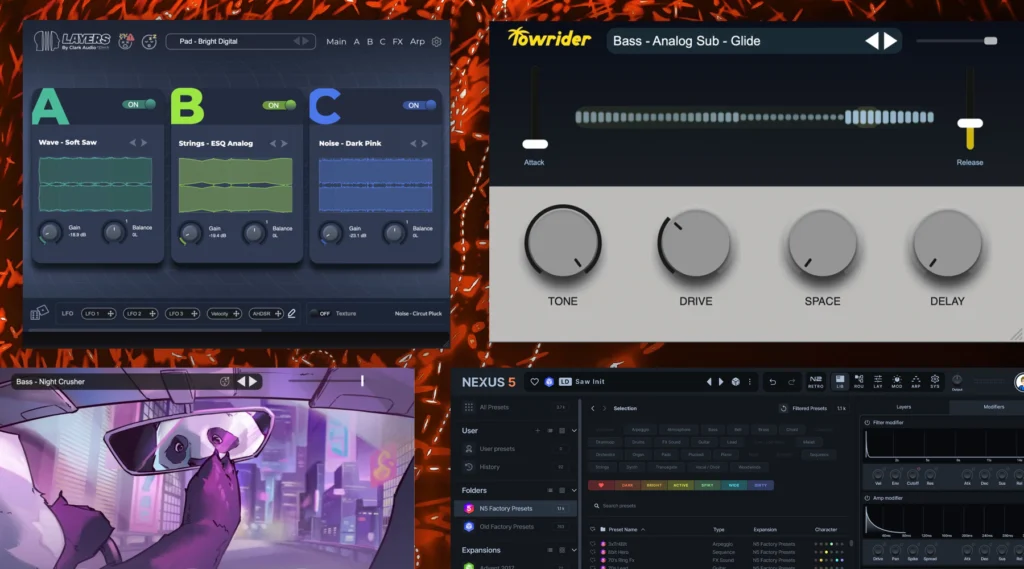Add a user folder with plus icon
The height and width of the screenshot is (569, 1024).
pos(537,431)
